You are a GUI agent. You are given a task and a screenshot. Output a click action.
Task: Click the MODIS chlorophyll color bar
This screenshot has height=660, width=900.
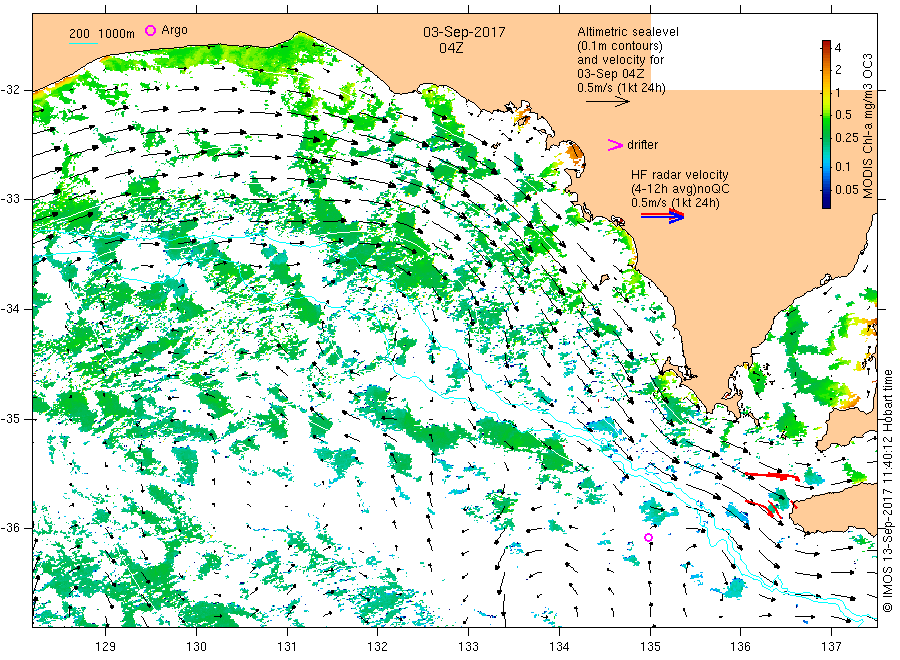point(826,124)
